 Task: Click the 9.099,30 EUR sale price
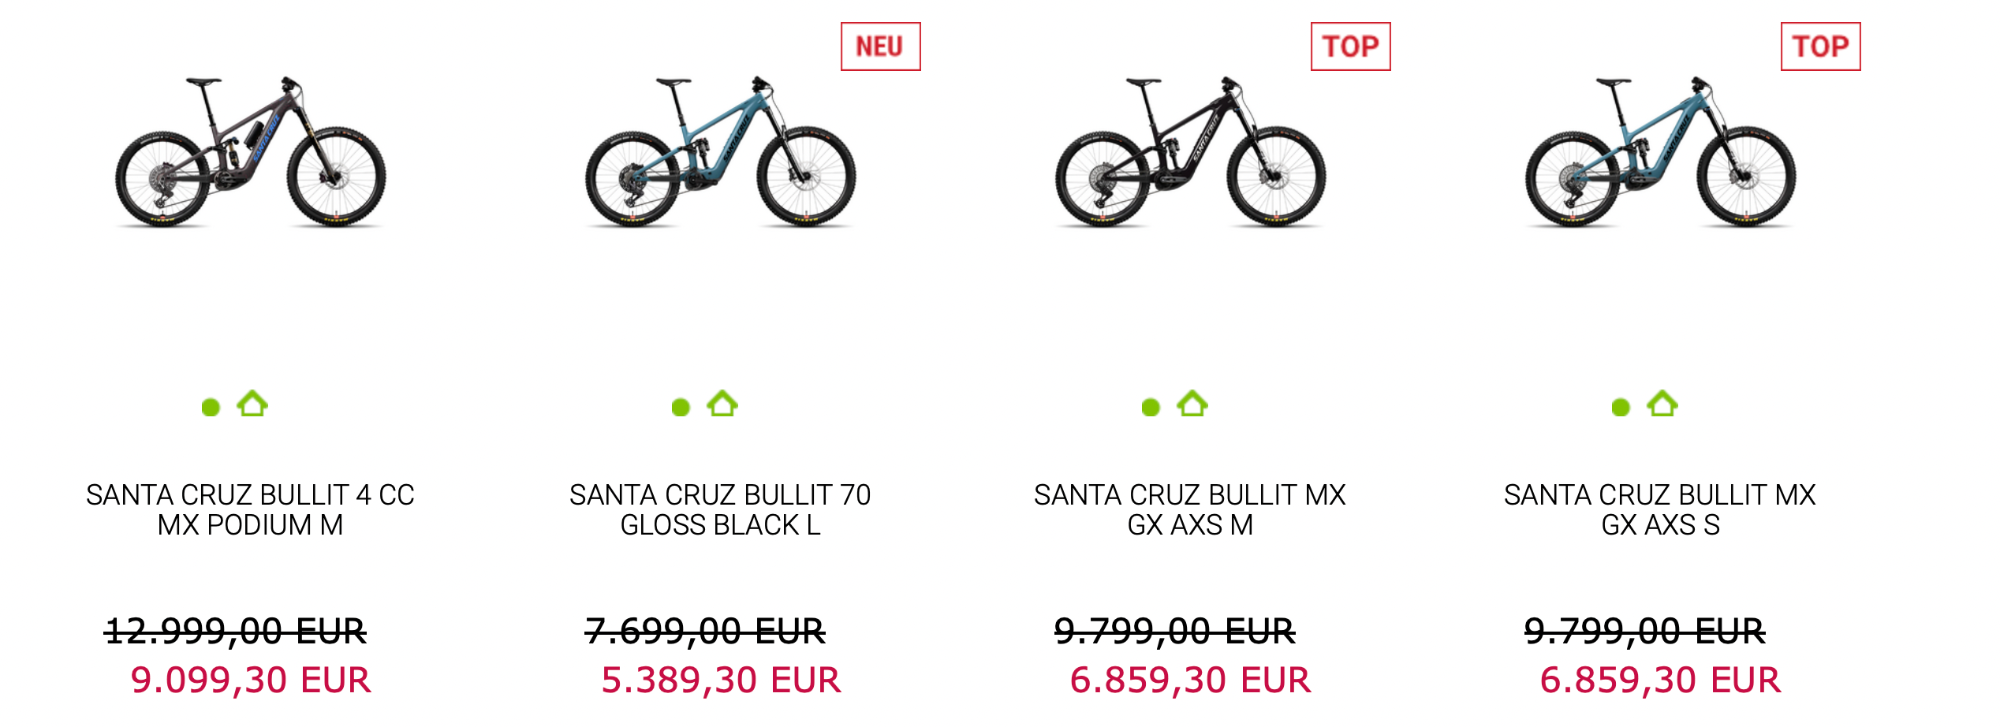point(250,680)
